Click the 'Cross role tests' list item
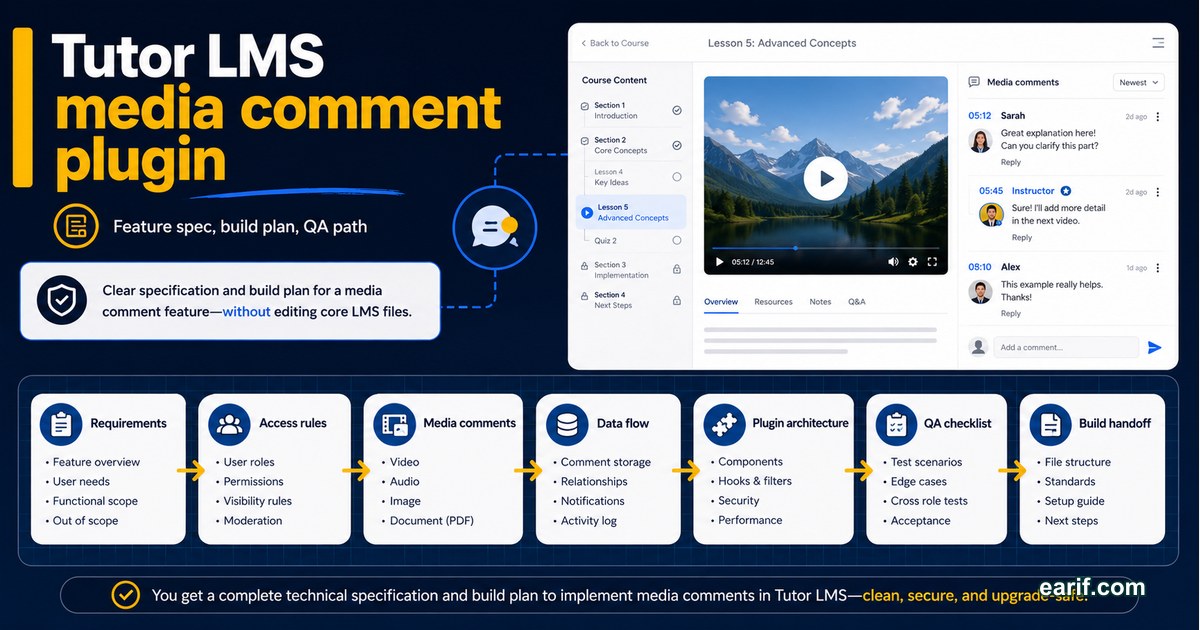The width and height of the screenshot is (1200, 630). (929, 501)
